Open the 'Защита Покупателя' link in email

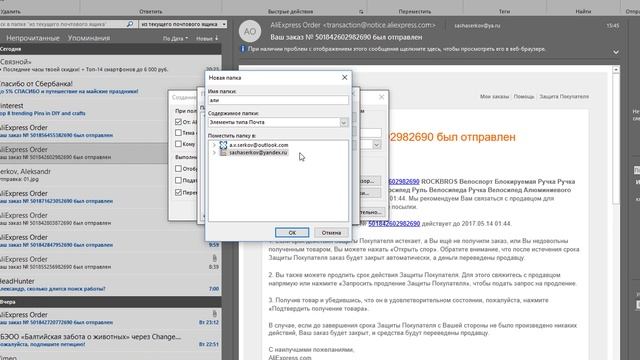tap(564, 97)
